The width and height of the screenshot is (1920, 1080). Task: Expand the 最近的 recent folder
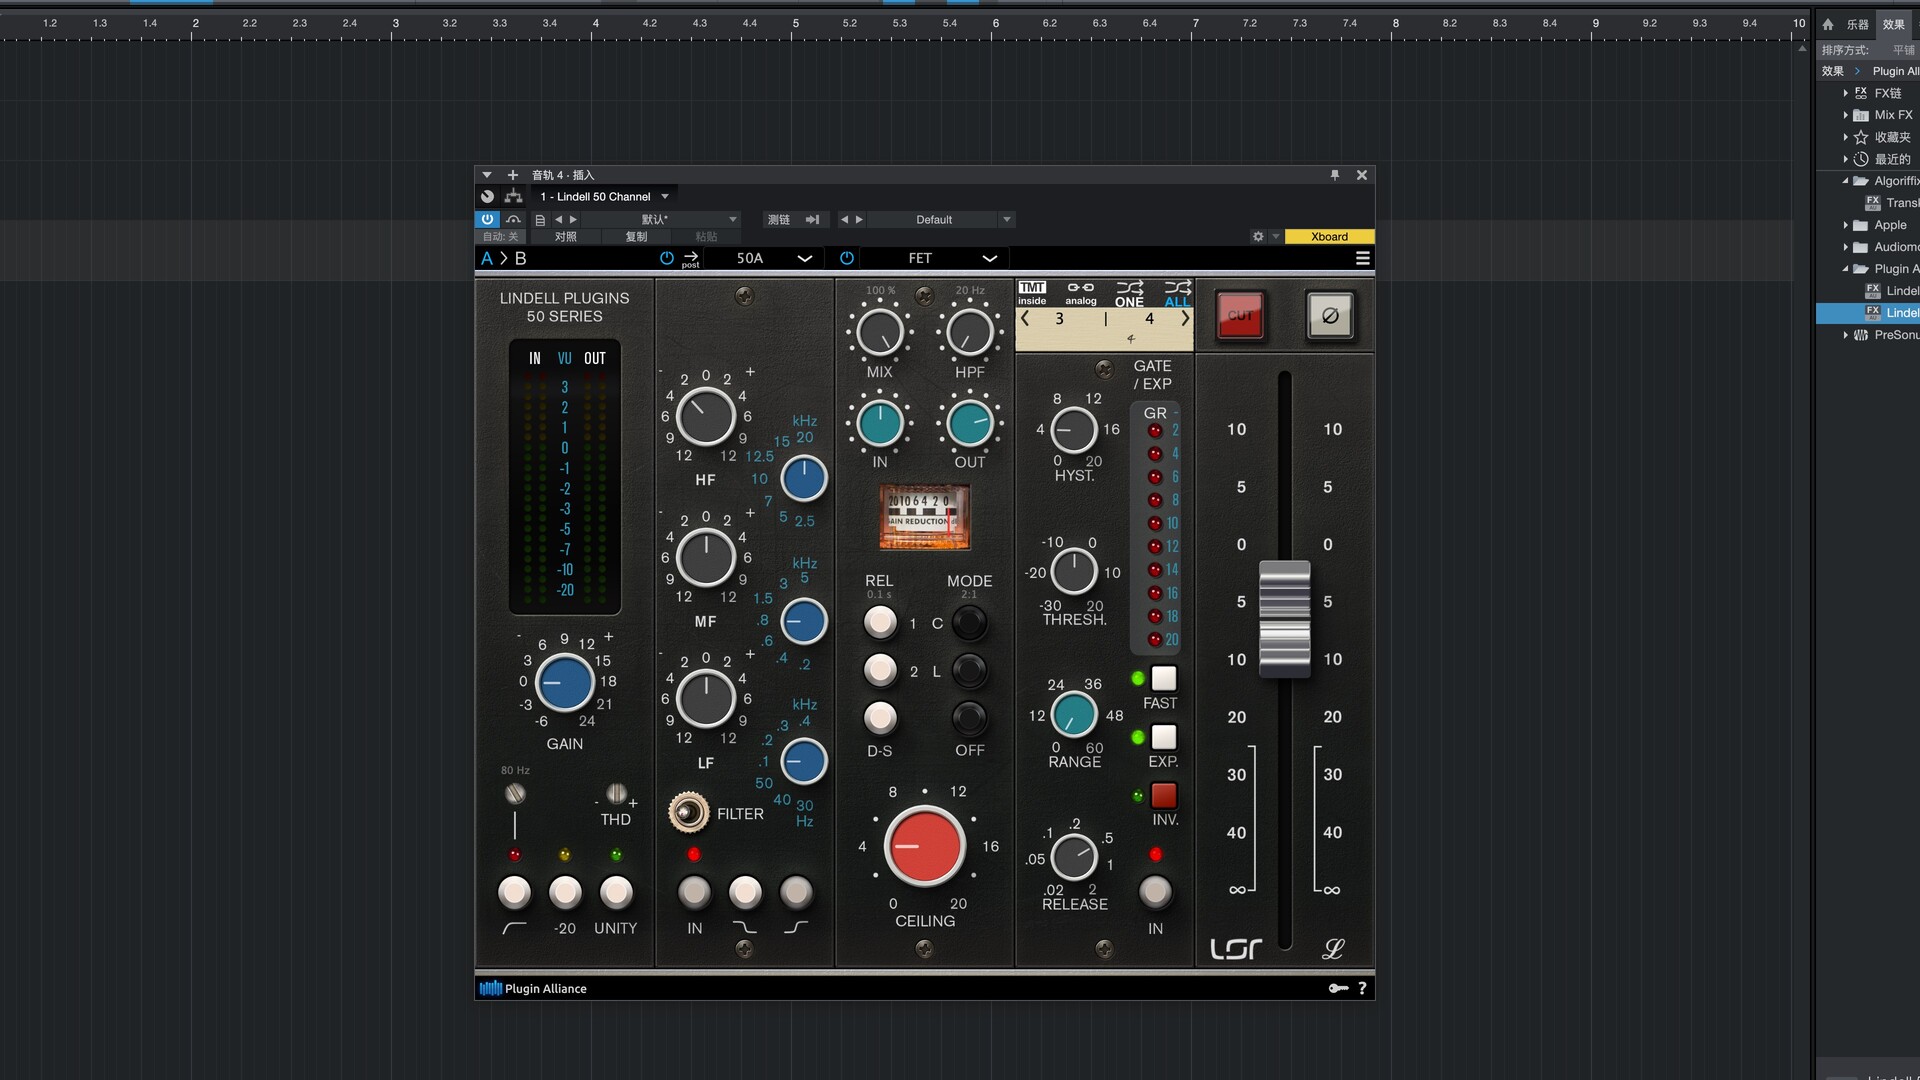tap(1846, 159)
